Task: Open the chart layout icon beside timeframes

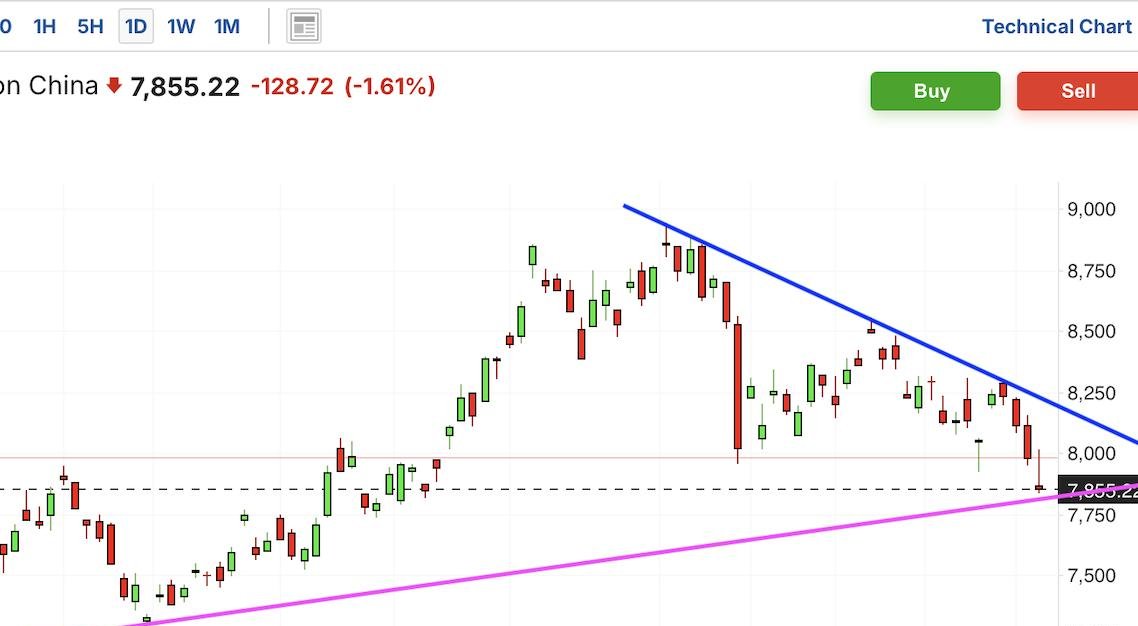Action: point(304,27)
